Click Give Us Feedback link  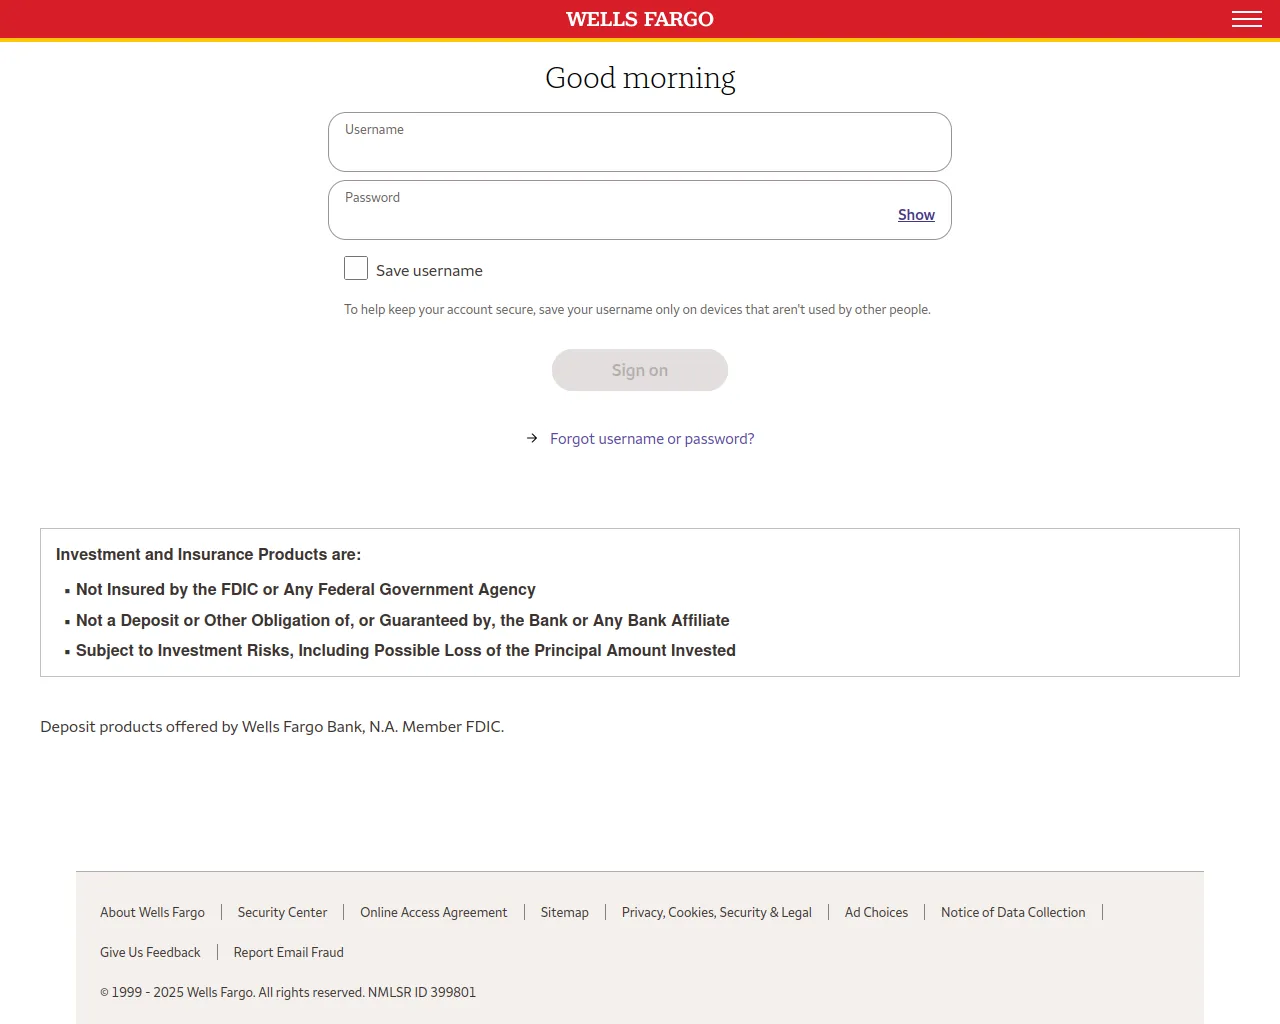tap(150, 952)
